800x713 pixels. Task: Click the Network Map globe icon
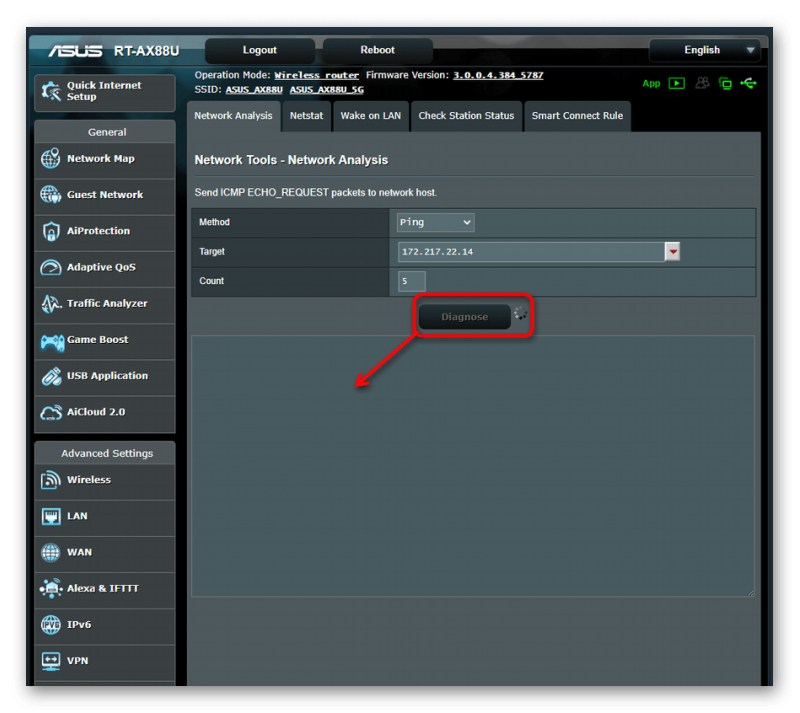coord(51,158)
